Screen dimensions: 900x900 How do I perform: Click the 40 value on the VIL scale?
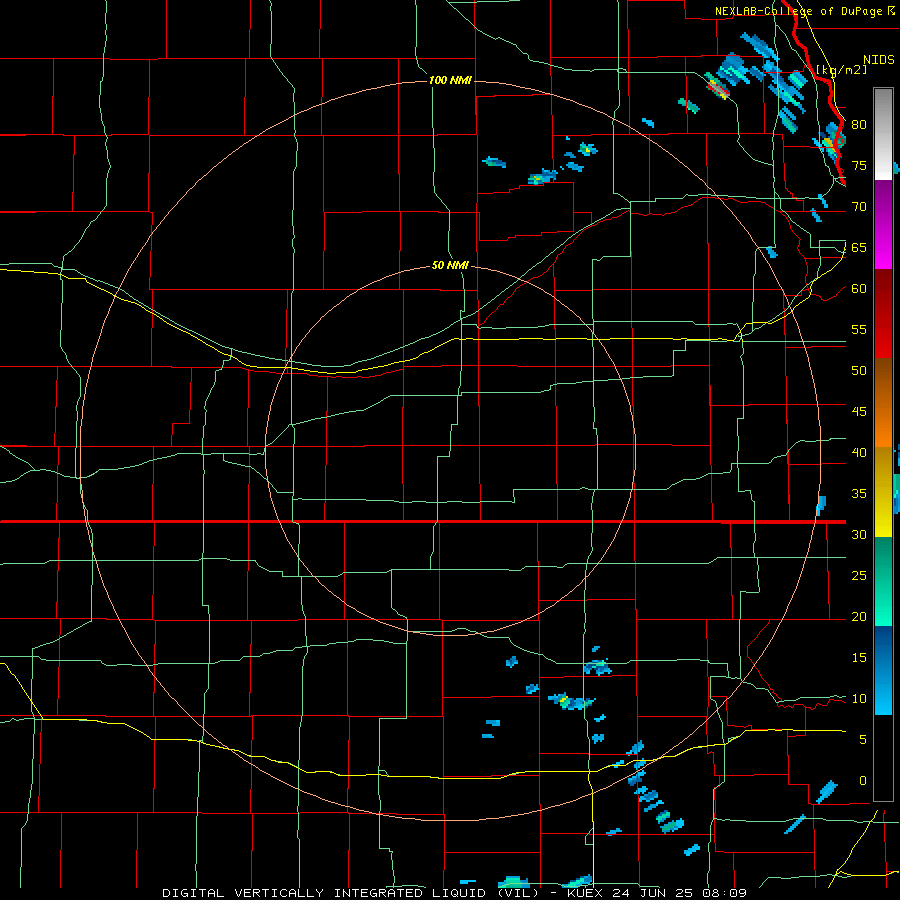pos(859,452)
